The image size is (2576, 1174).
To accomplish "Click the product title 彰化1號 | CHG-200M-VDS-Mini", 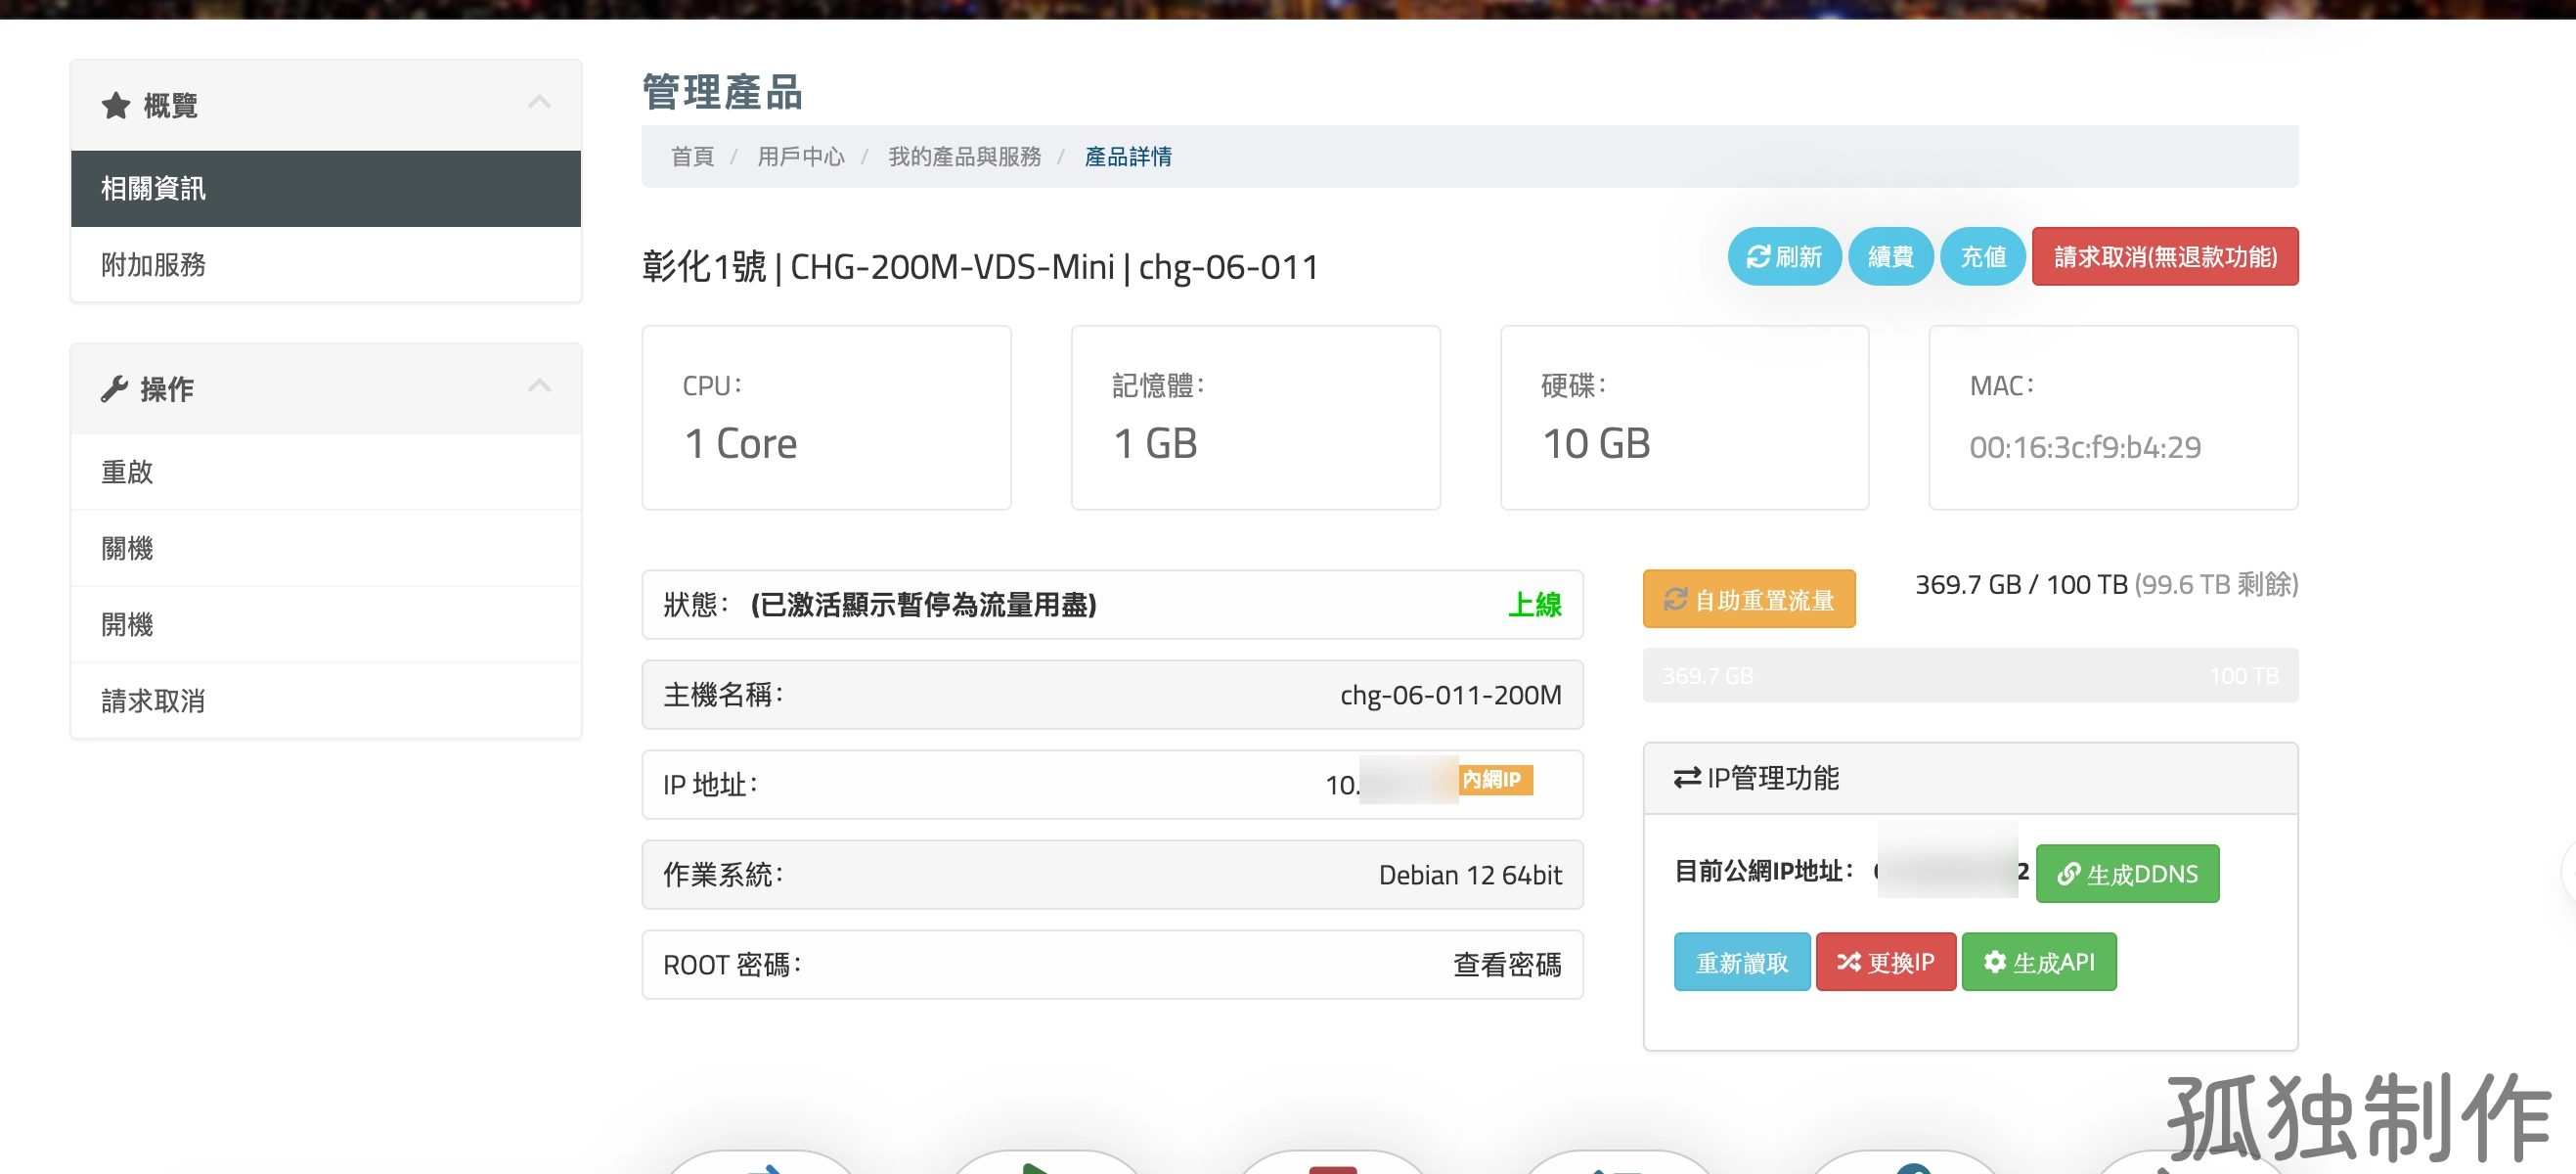I will [878, 267].
